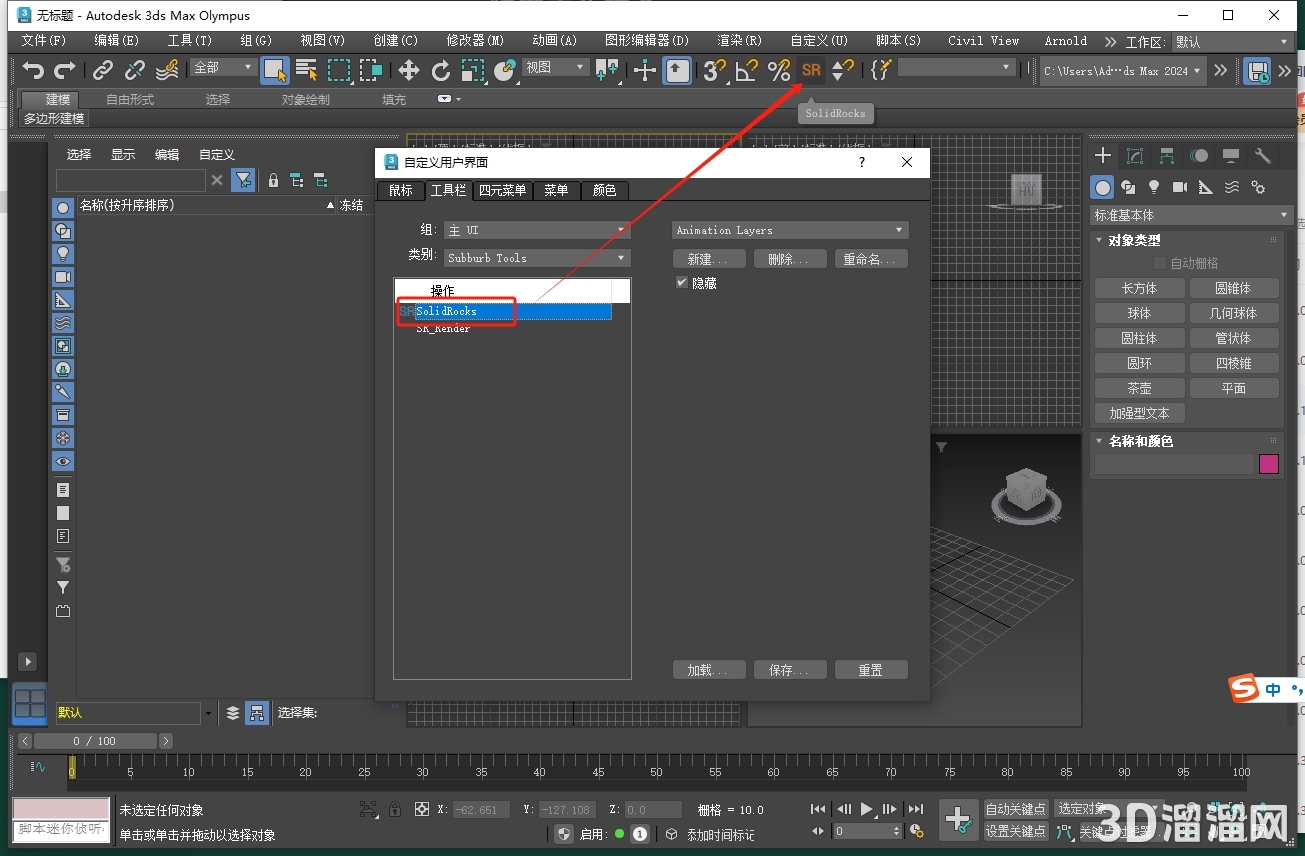
Task: Open the Hierarchy panel tab icon
Action: [1167, 156]
